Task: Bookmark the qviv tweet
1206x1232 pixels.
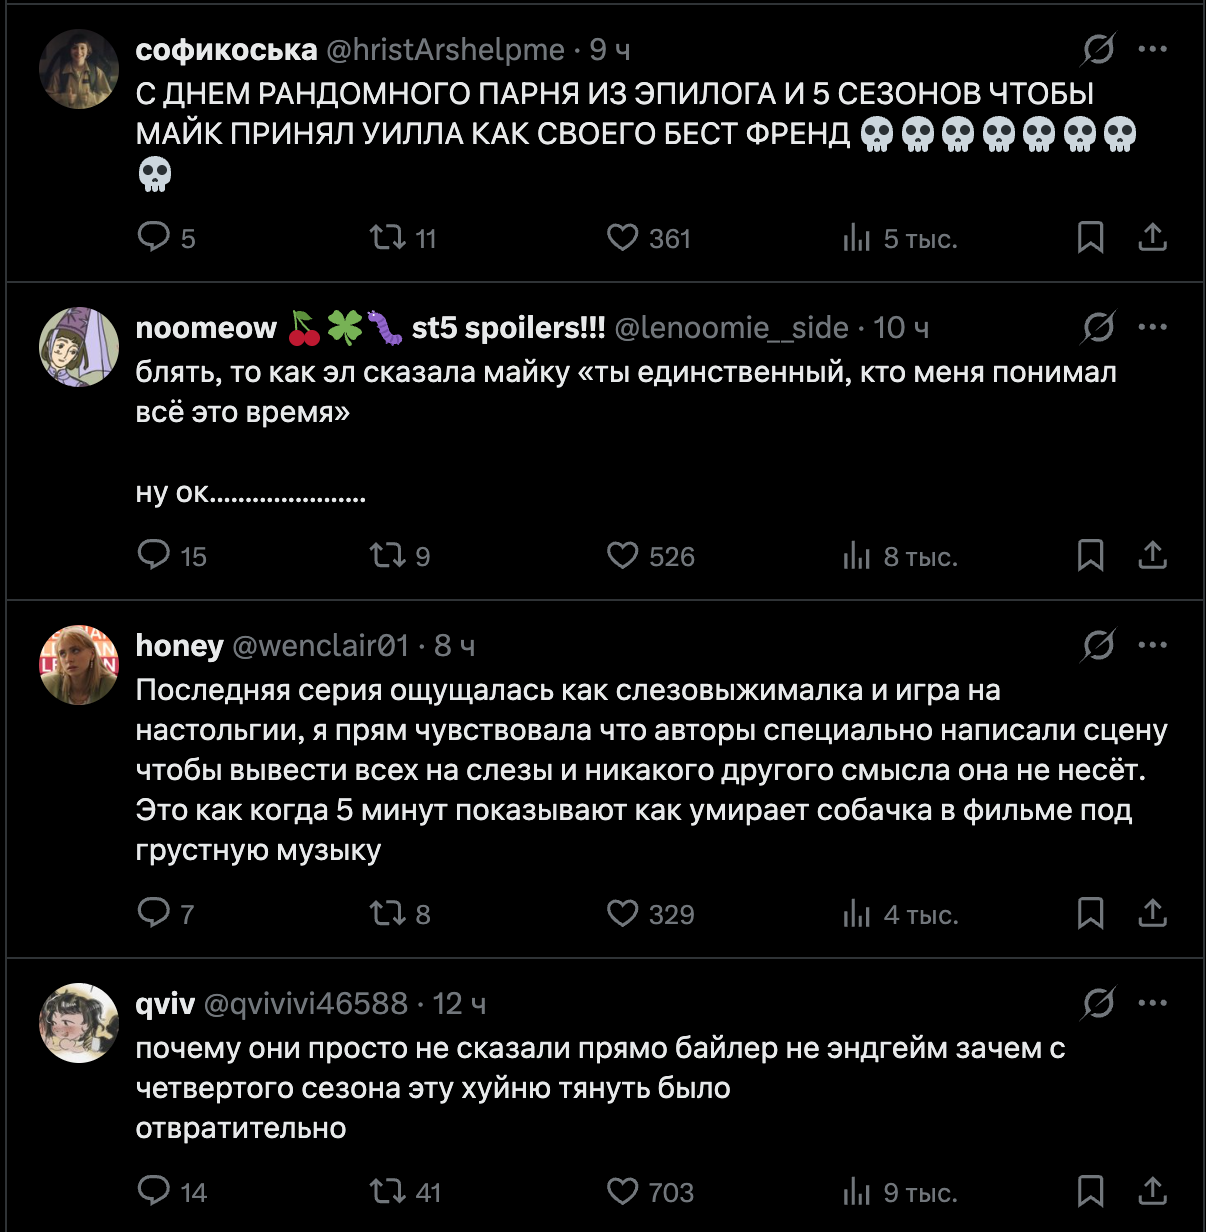Action: pyautogui.click(x=1091, y=1191)
